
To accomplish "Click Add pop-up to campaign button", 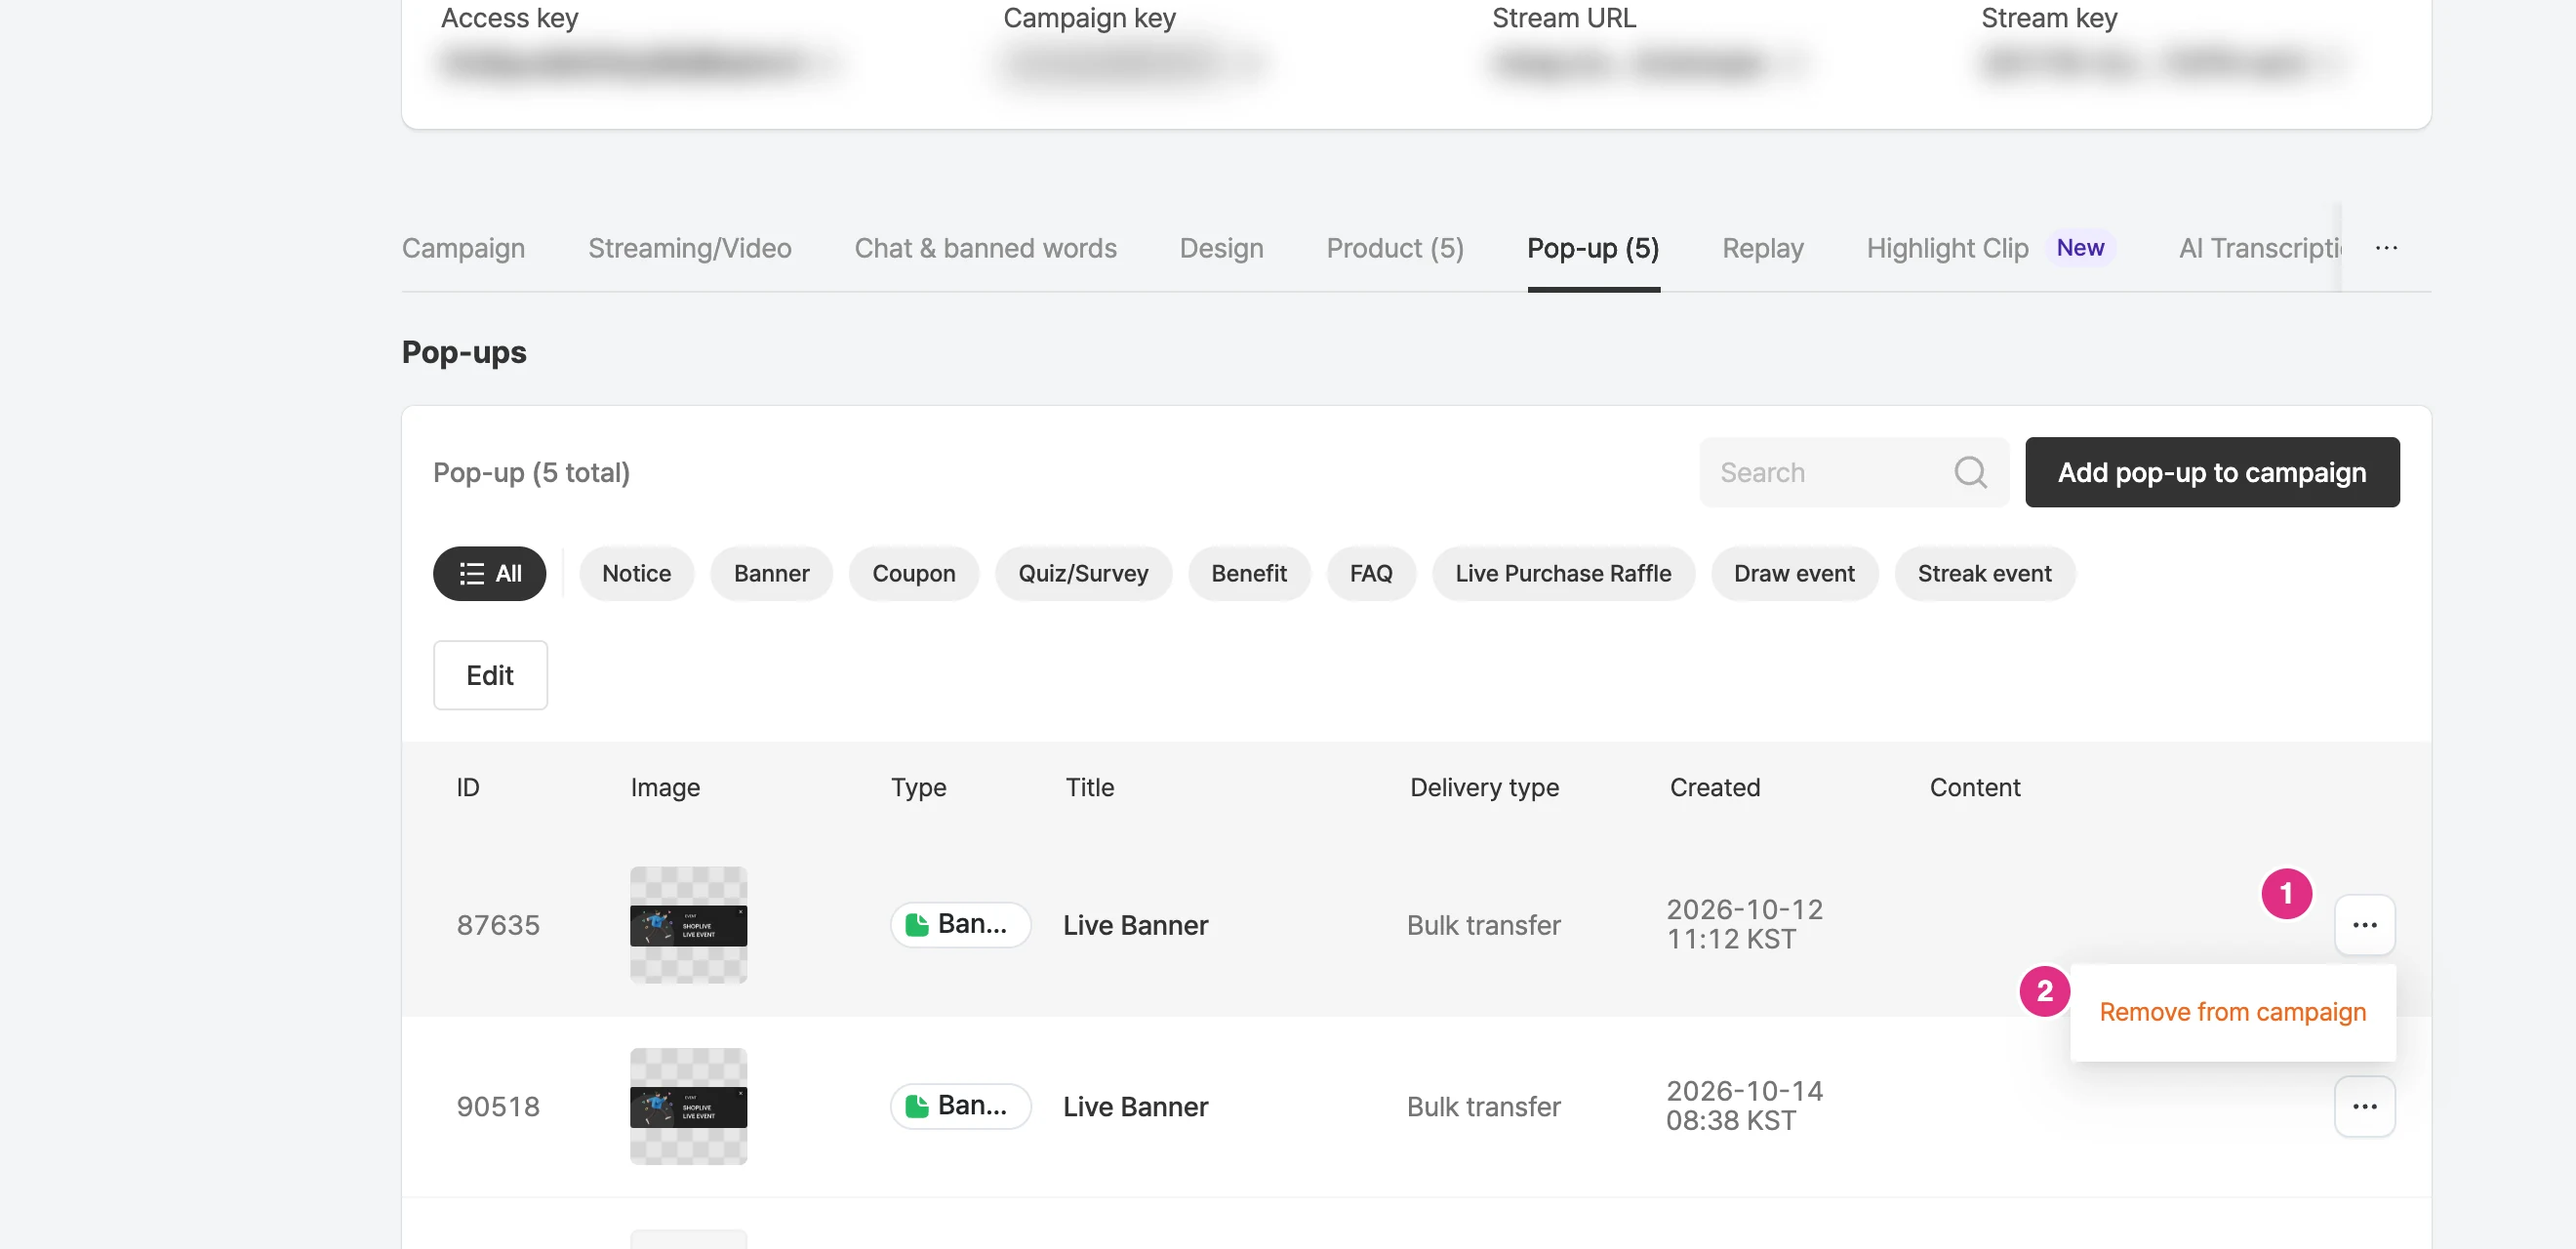I will tap(2212, 472).
